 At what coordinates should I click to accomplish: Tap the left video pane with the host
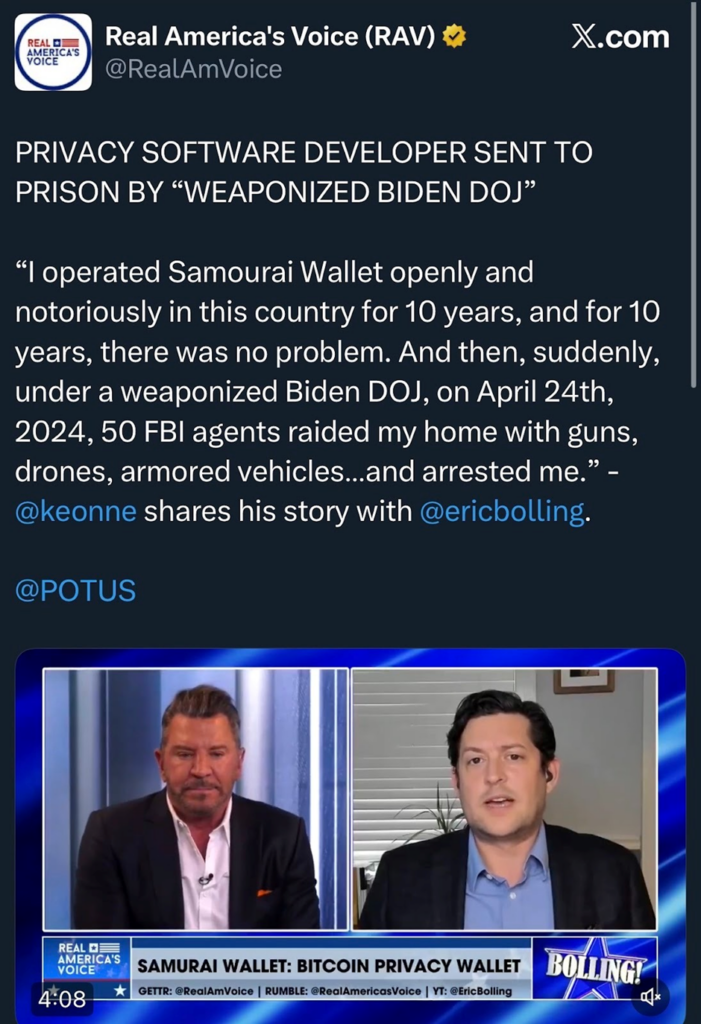tap(196, 800)
